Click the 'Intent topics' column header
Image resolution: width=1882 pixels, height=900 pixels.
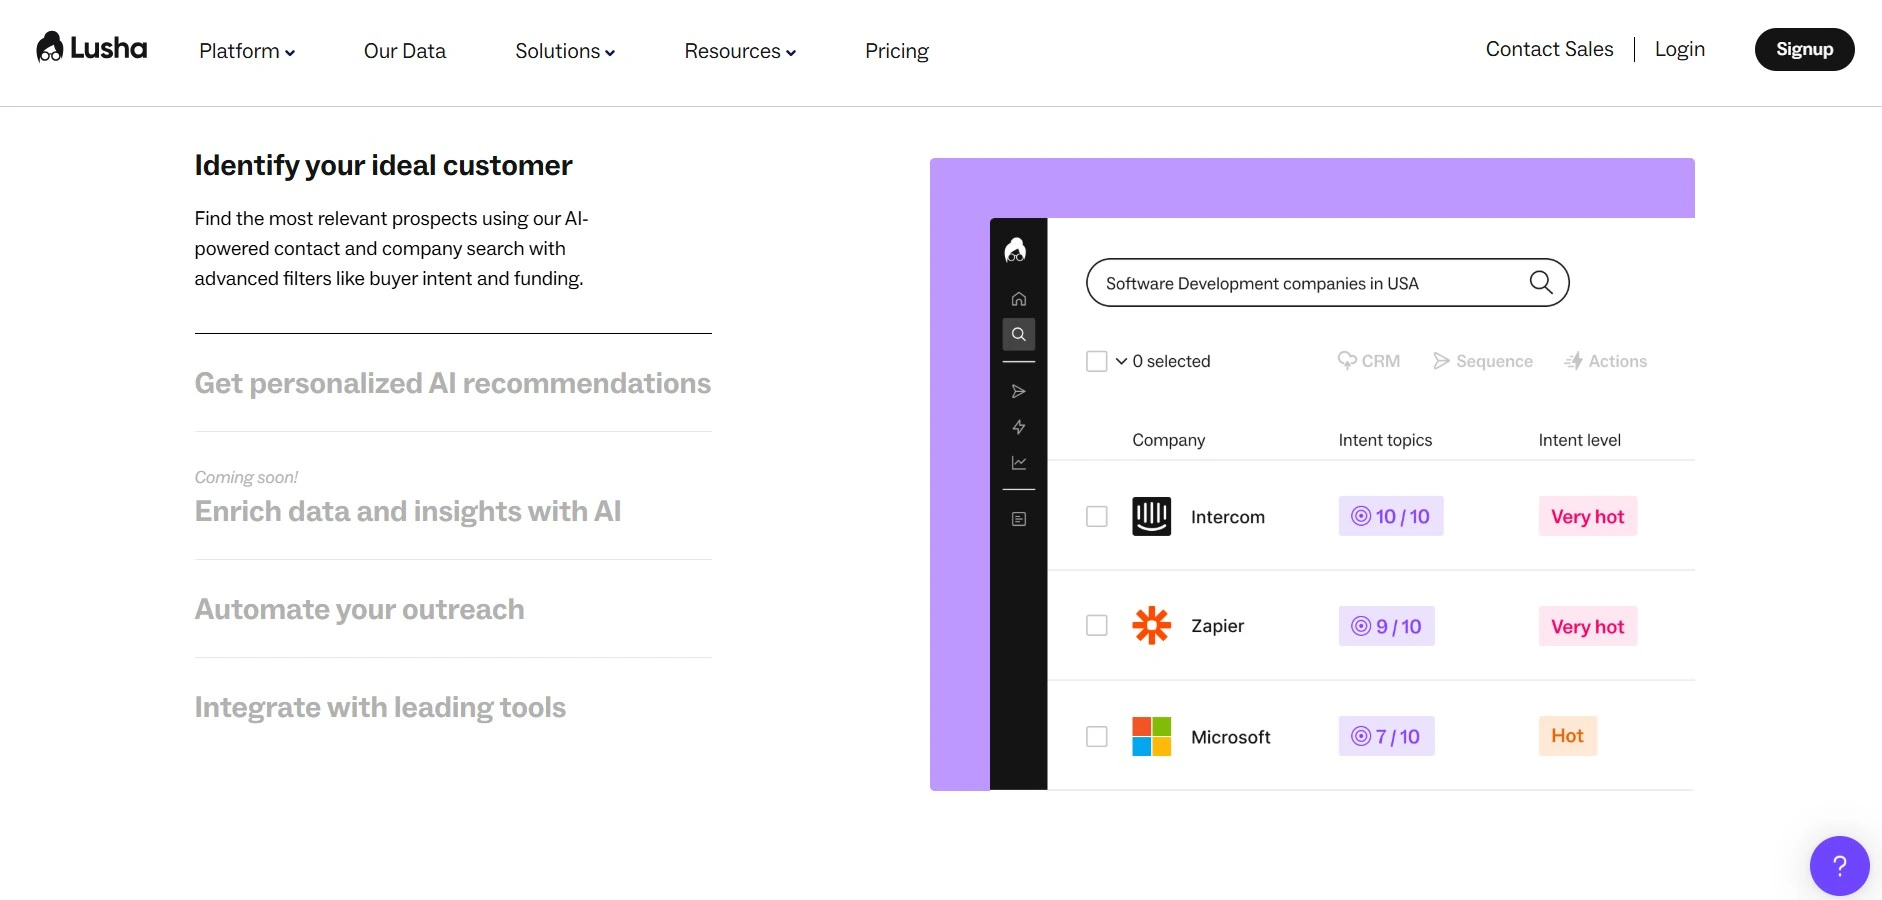pos(1385,440)
